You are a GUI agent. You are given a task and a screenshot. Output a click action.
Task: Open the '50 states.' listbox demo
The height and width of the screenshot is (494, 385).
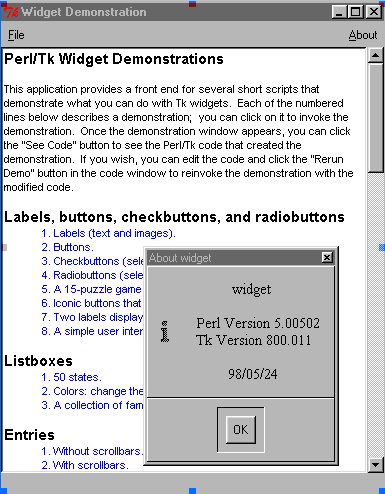click(71, 377)
